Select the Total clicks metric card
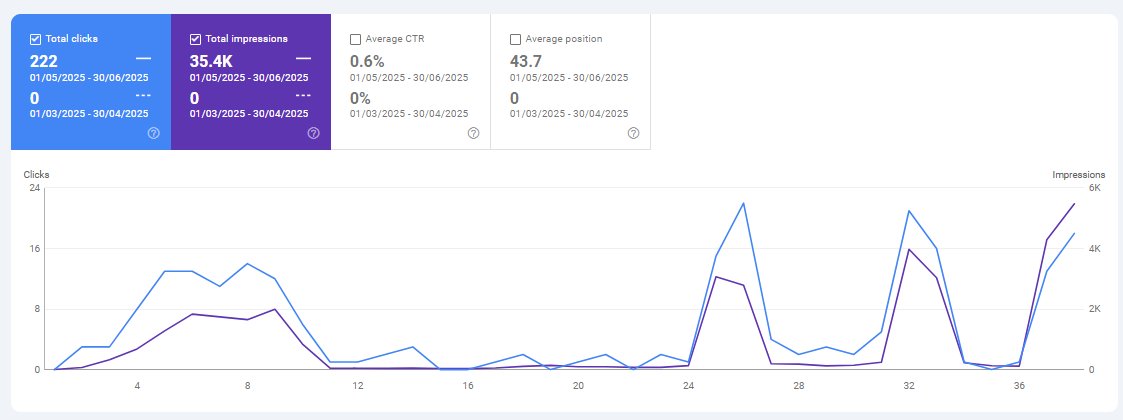 [x=91, y=82]
